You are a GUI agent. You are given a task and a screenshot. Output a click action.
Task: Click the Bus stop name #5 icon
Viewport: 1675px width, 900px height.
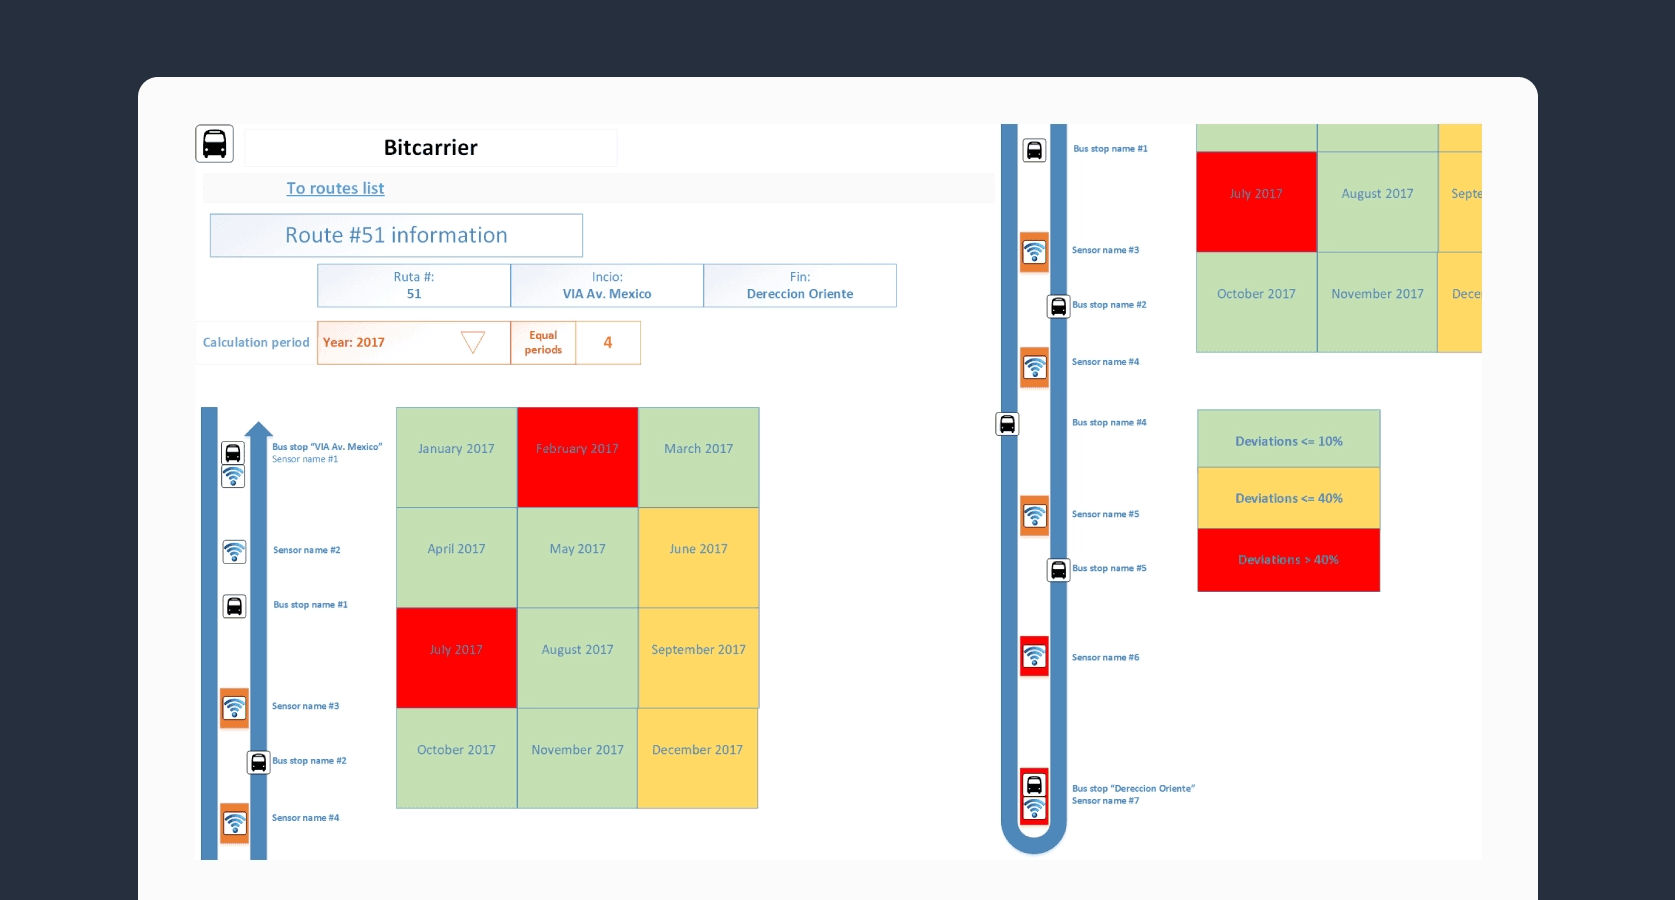(x=1058, y=570)
